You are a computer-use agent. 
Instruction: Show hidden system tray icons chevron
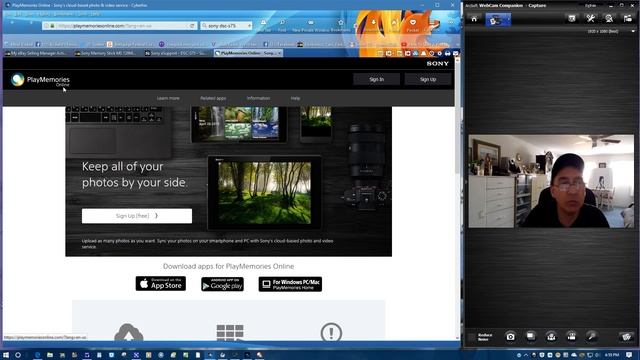526,355
